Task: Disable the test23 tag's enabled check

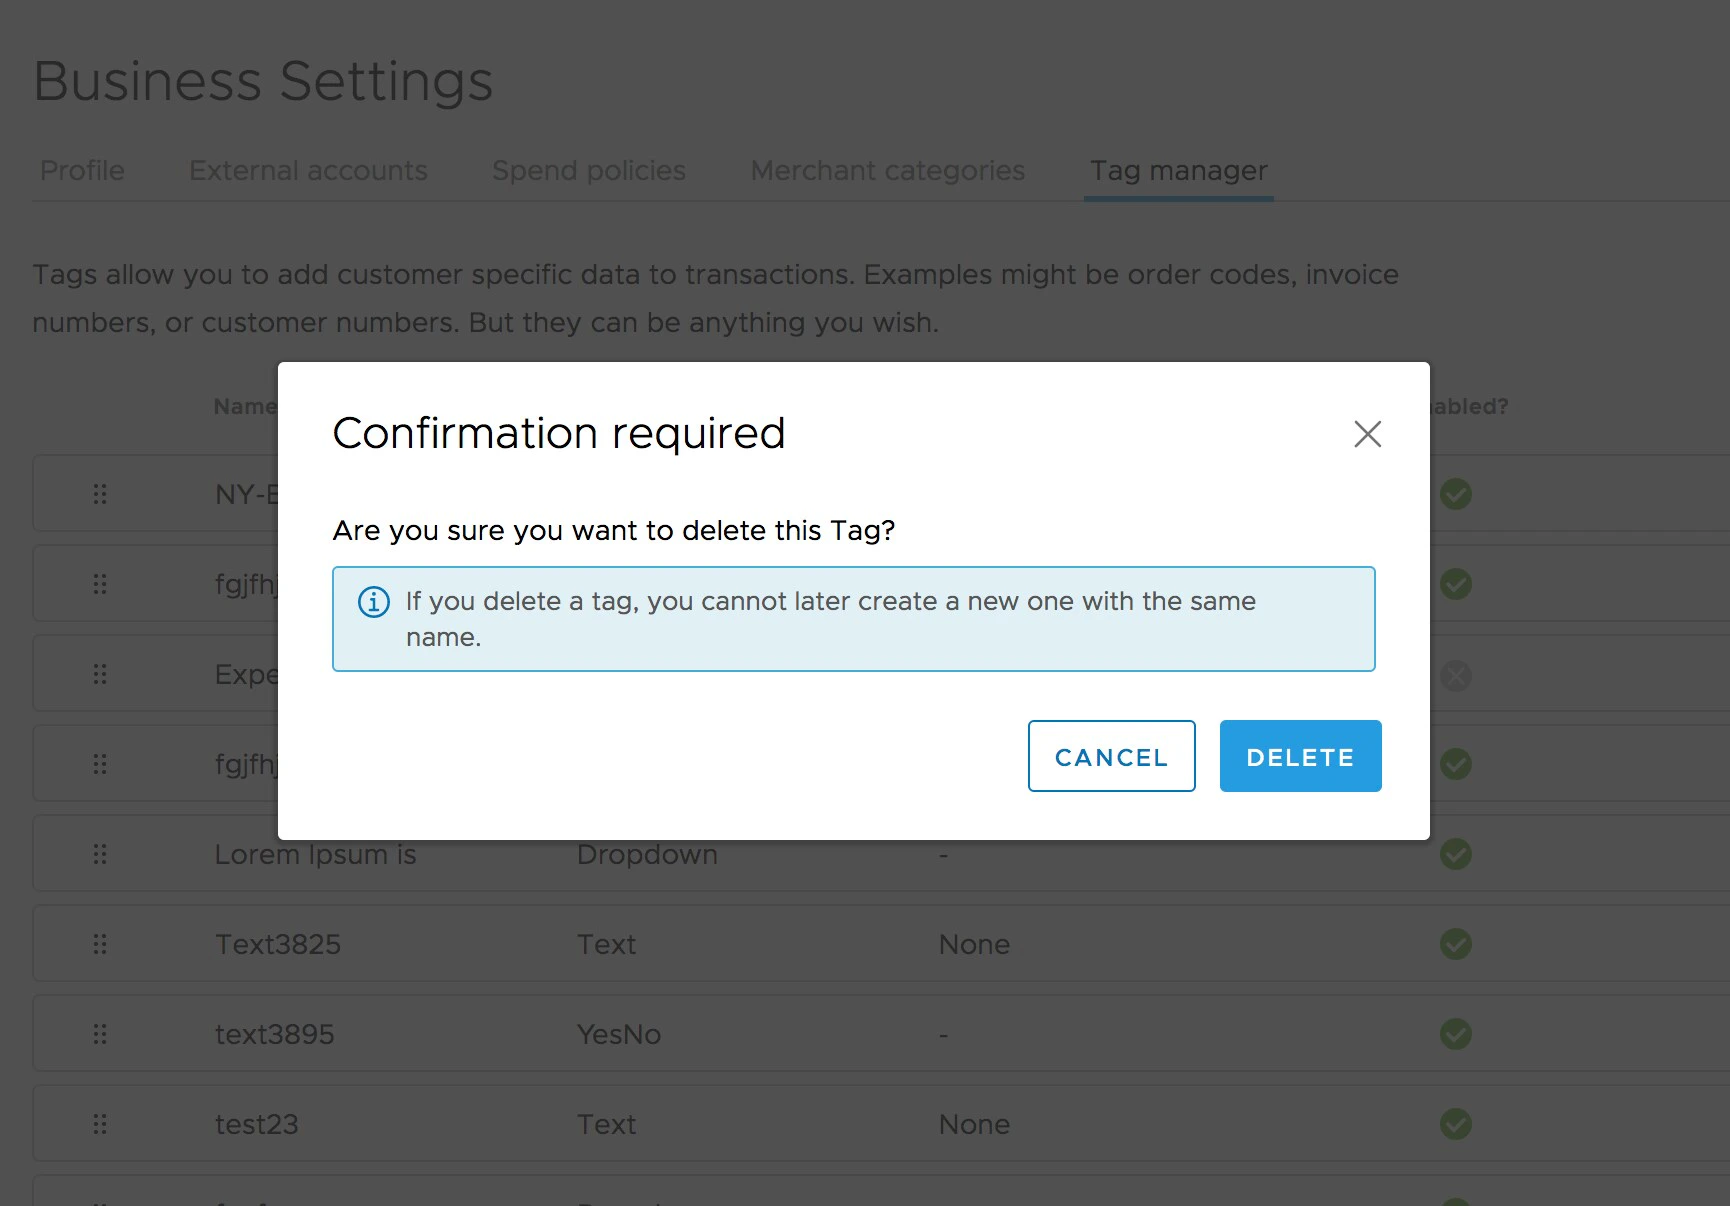Action: (1455, 1123)
